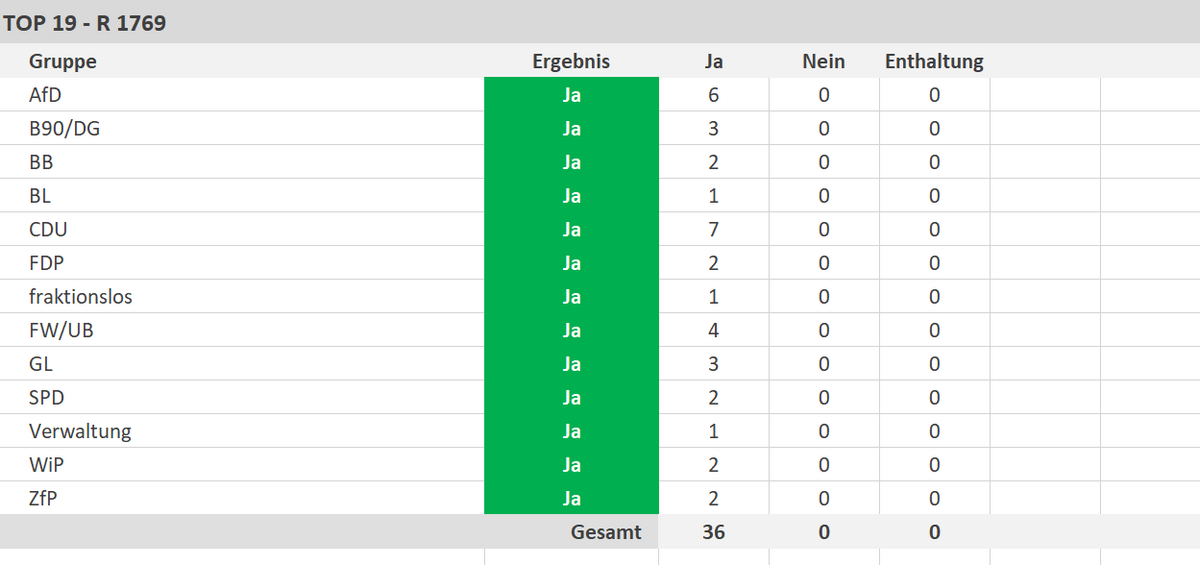
Task: Click the green Ja result for CDU
Action: coord(571,230)
